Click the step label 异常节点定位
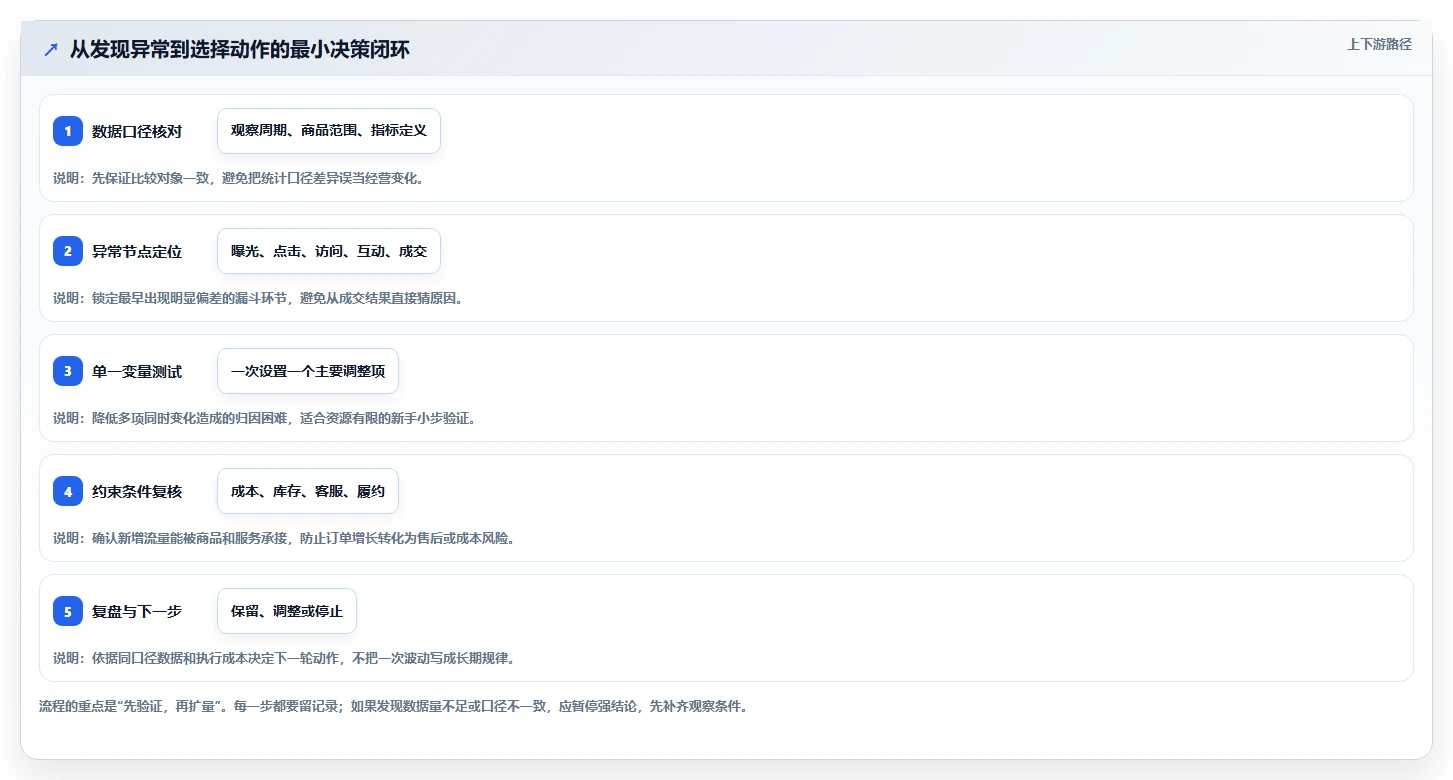Image resolution: width=1453 pixels, height=780 pixels. point(137,252)
